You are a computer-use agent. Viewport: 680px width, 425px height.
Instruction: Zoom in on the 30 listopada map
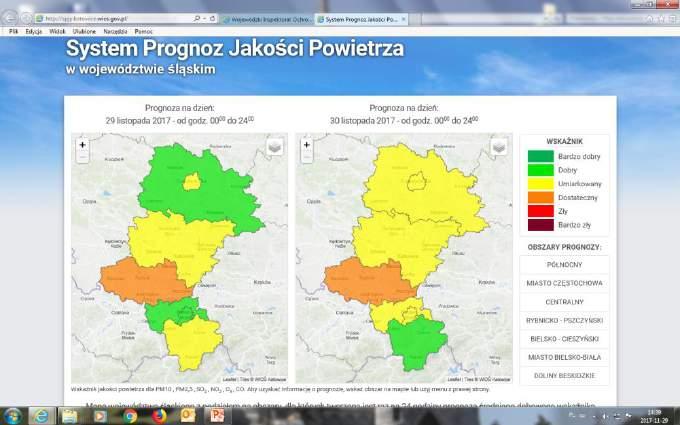tap(307, 145)
